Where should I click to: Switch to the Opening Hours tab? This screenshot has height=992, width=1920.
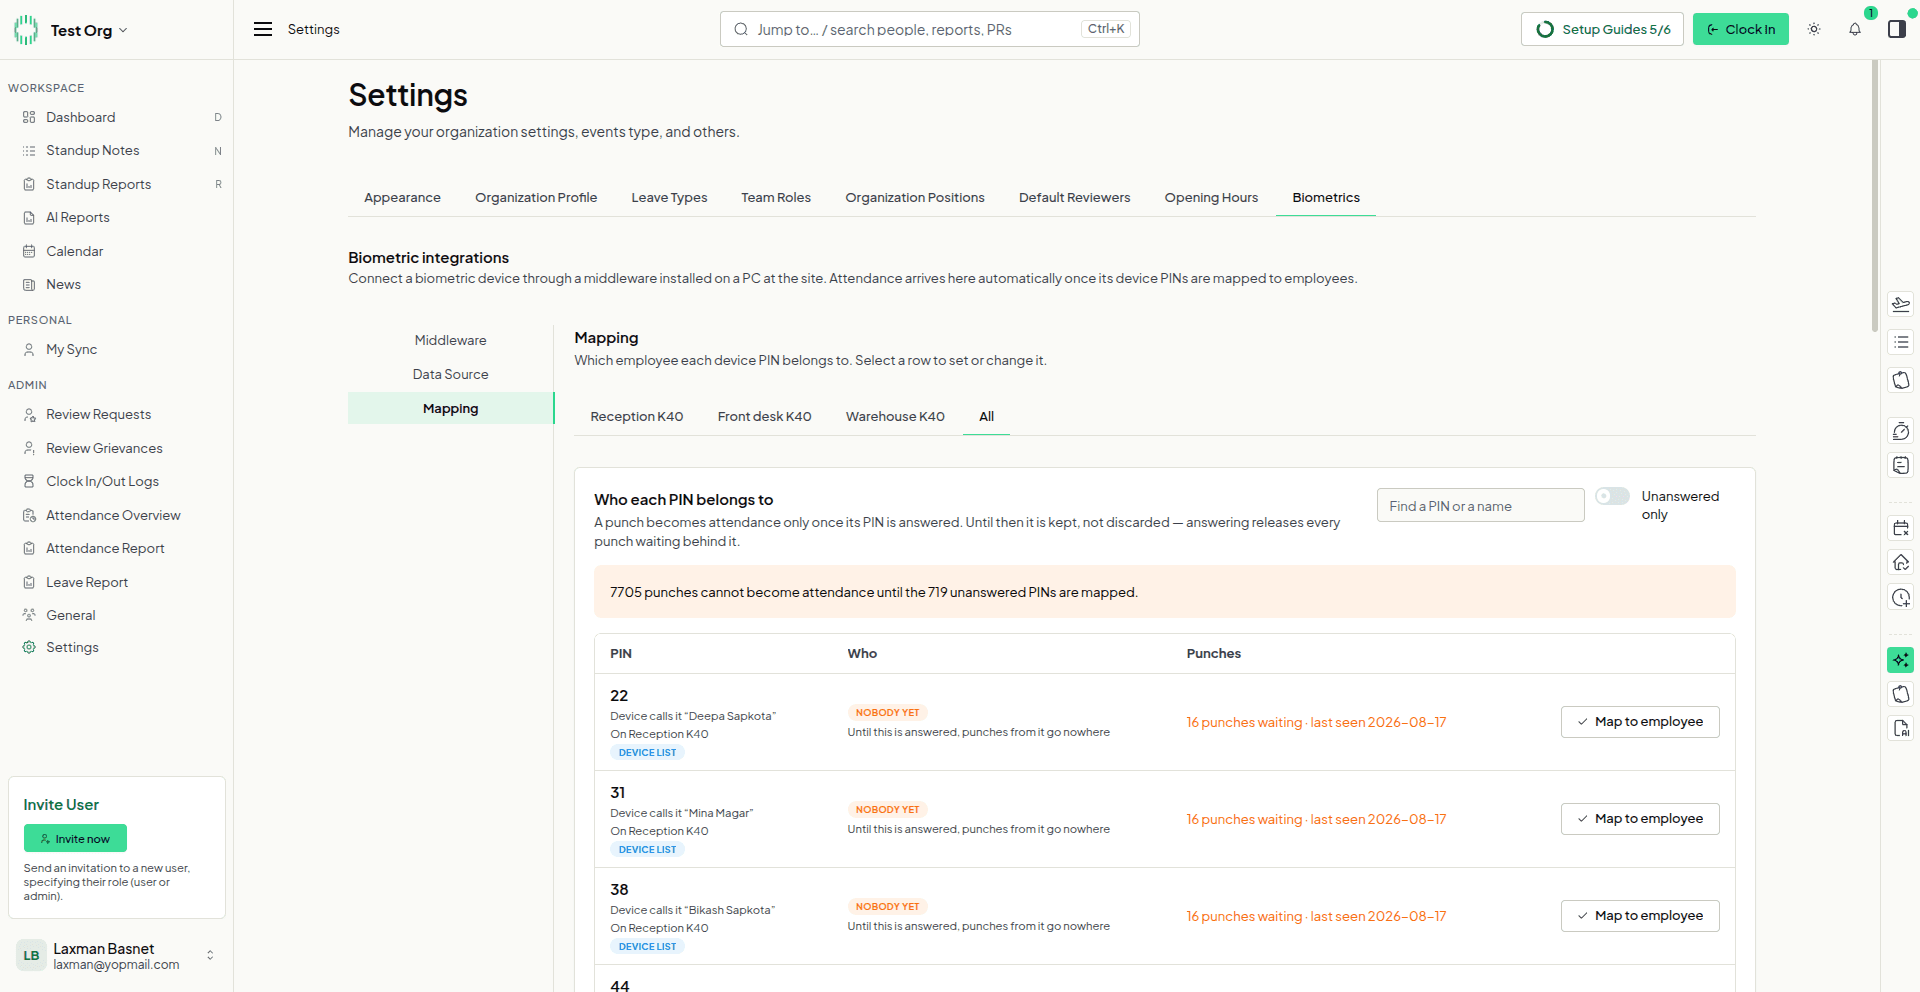pyautogui.click(x=1211, y=198)
